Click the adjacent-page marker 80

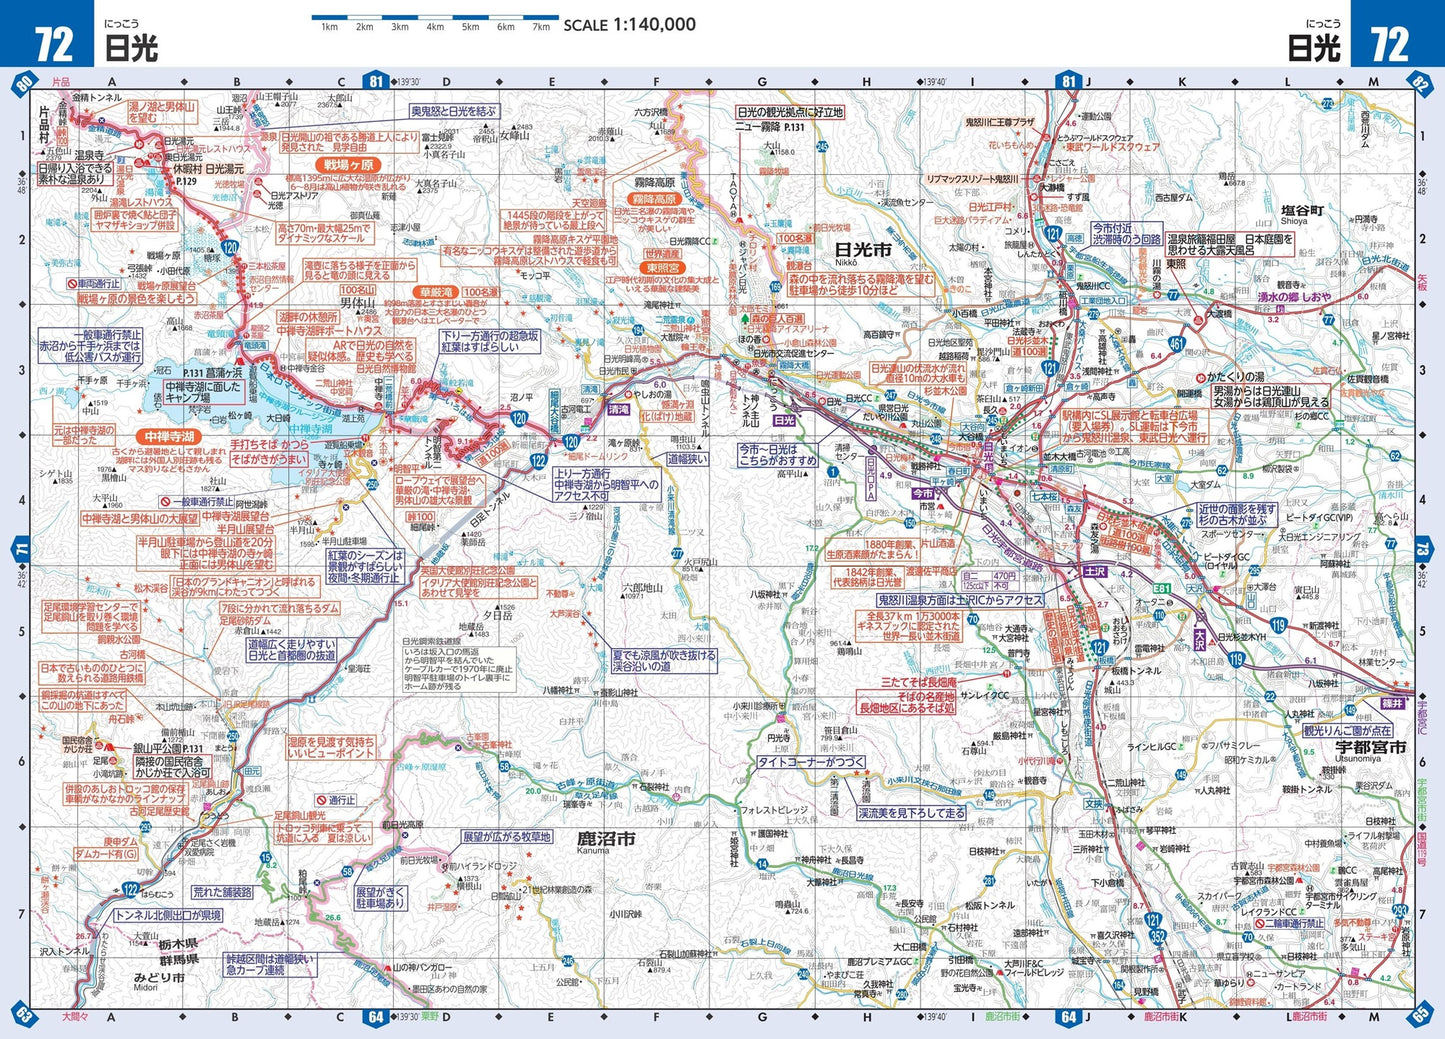(24, 83)
